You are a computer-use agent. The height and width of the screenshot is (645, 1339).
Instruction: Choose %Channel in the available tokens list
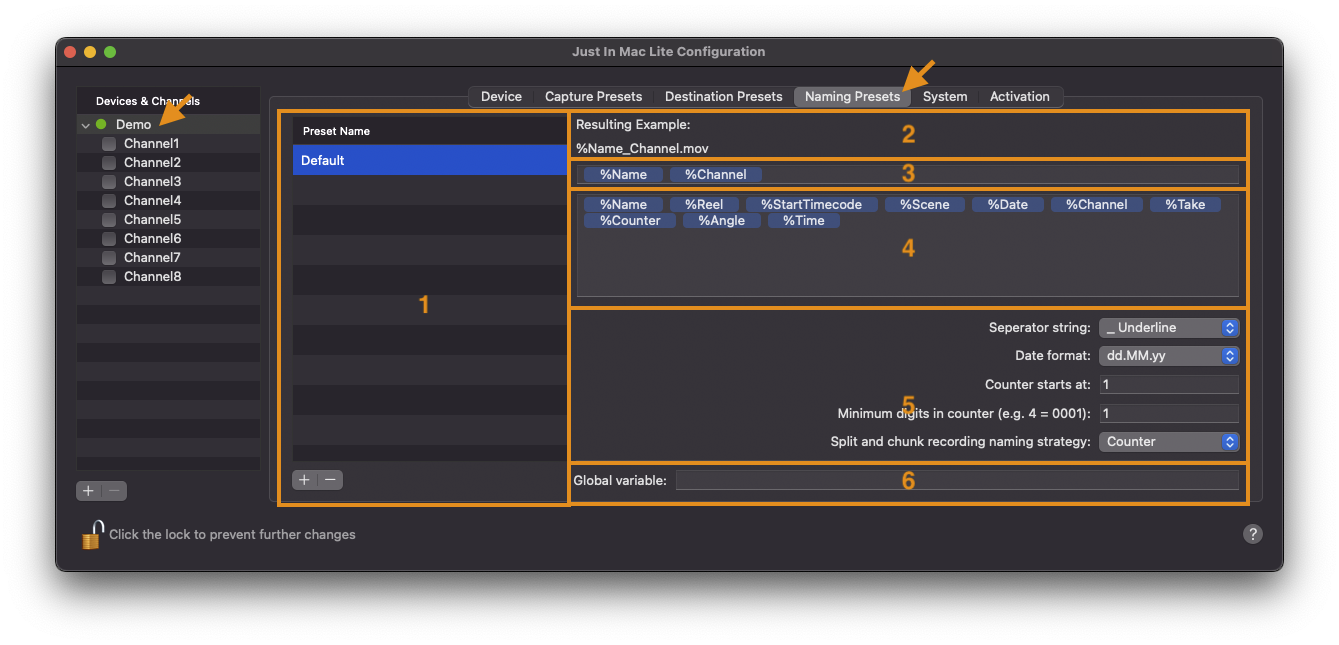tap(1096, 205)
